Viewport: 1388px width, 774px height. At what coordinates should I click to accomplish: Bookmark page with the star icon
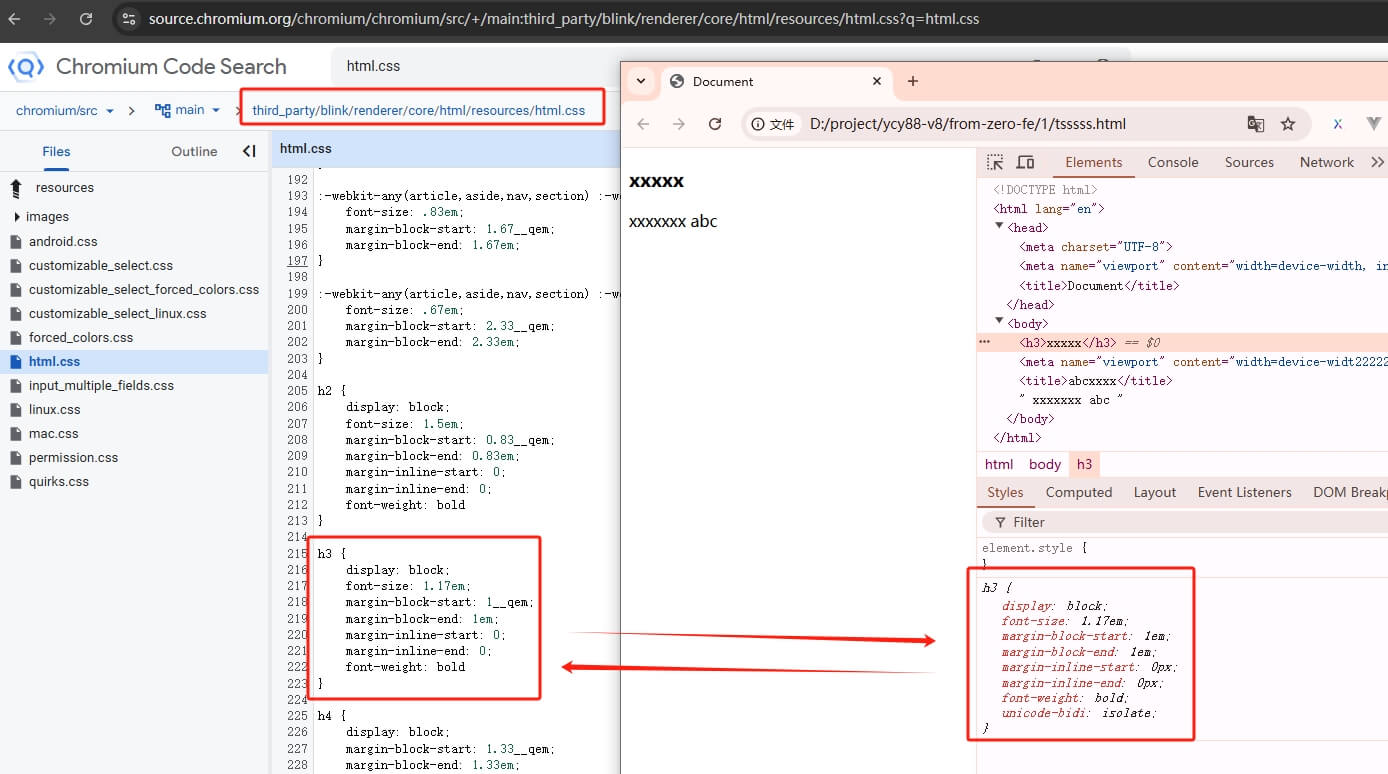click(1288, 124)
